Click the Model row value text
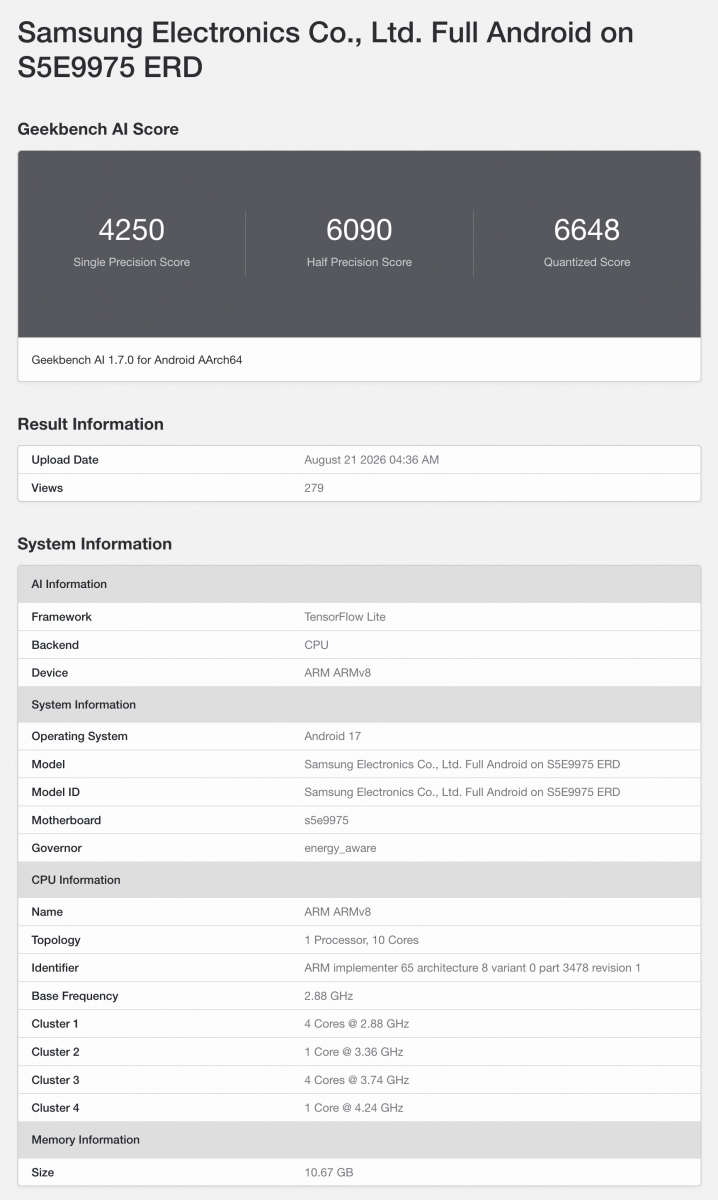Viewport: 718px width, 1200px height. tap(462, 764)
